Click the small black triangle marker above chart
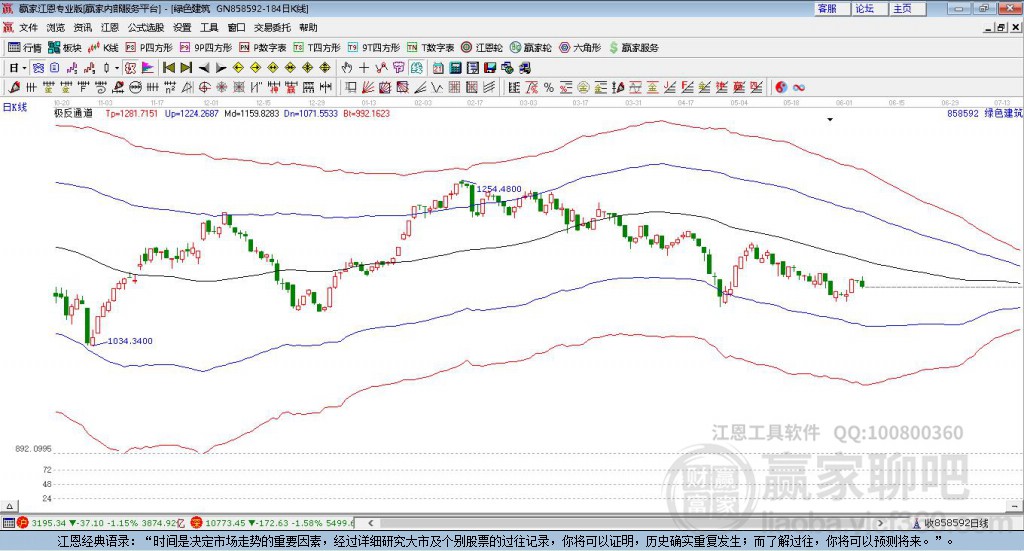 click(830, 119)
